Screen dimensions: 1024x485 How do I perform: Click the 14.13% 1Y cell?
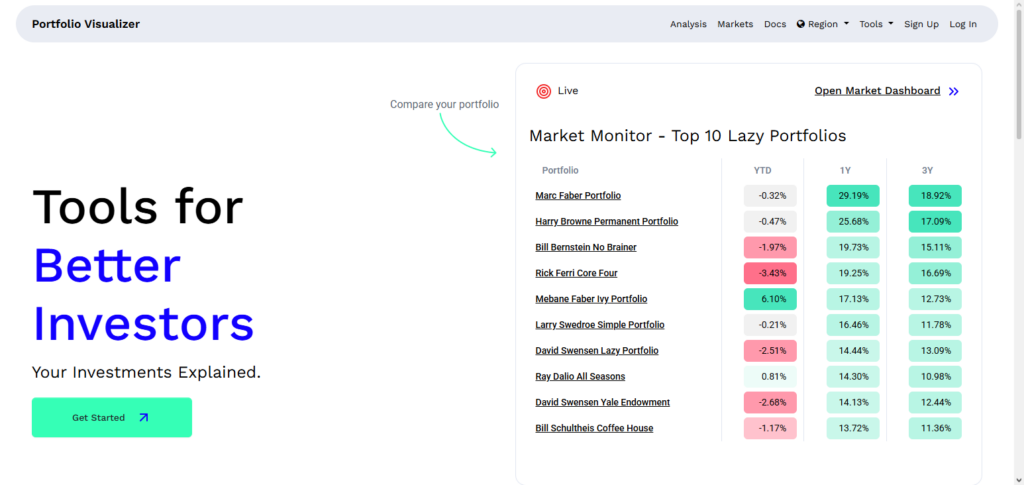tap(853, 402)
